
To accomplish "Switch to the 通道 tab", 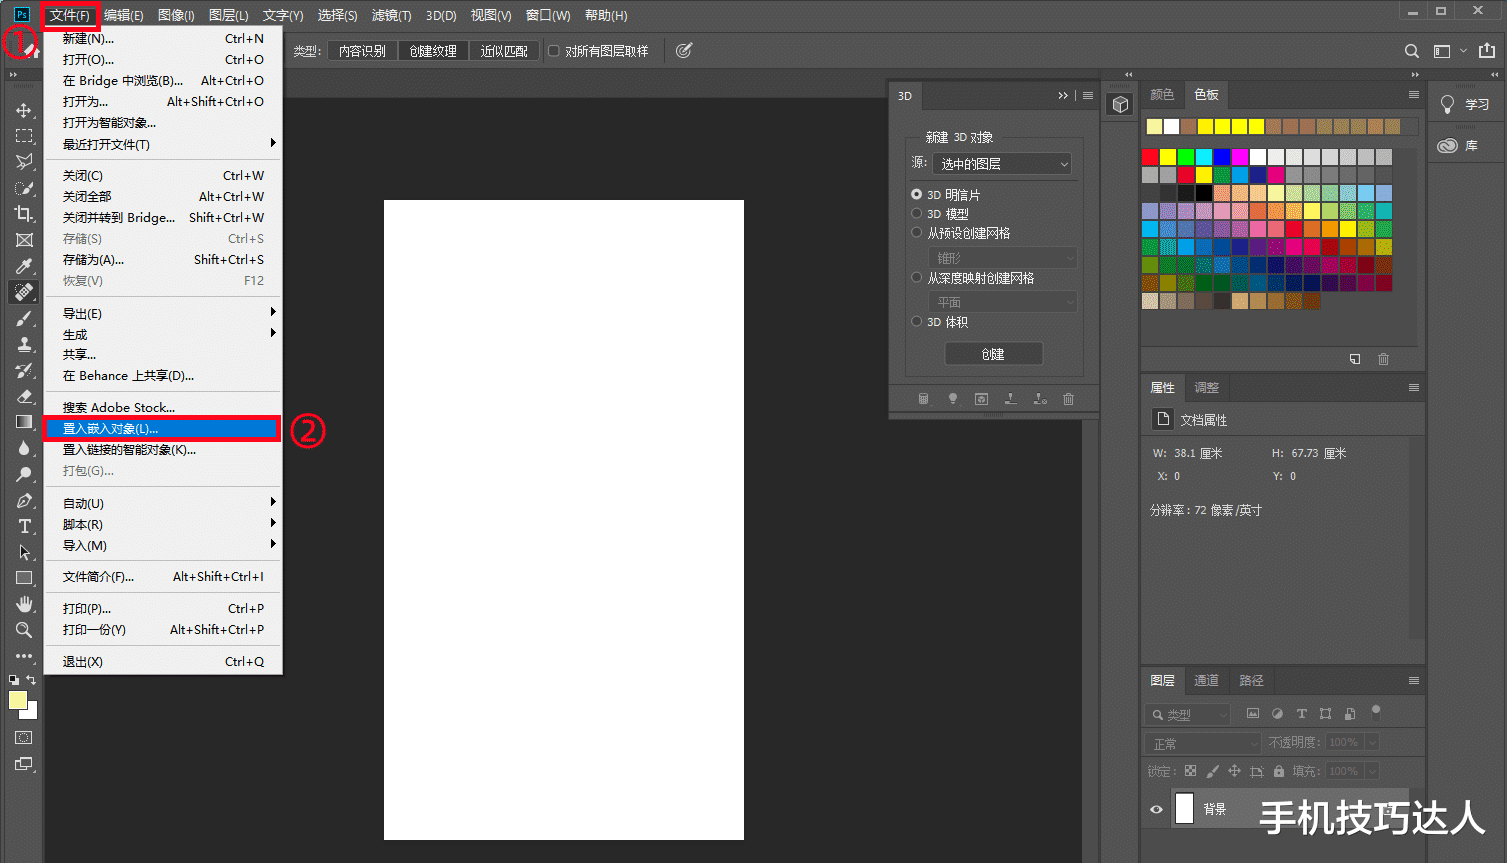I will [x=1206, y=680].
